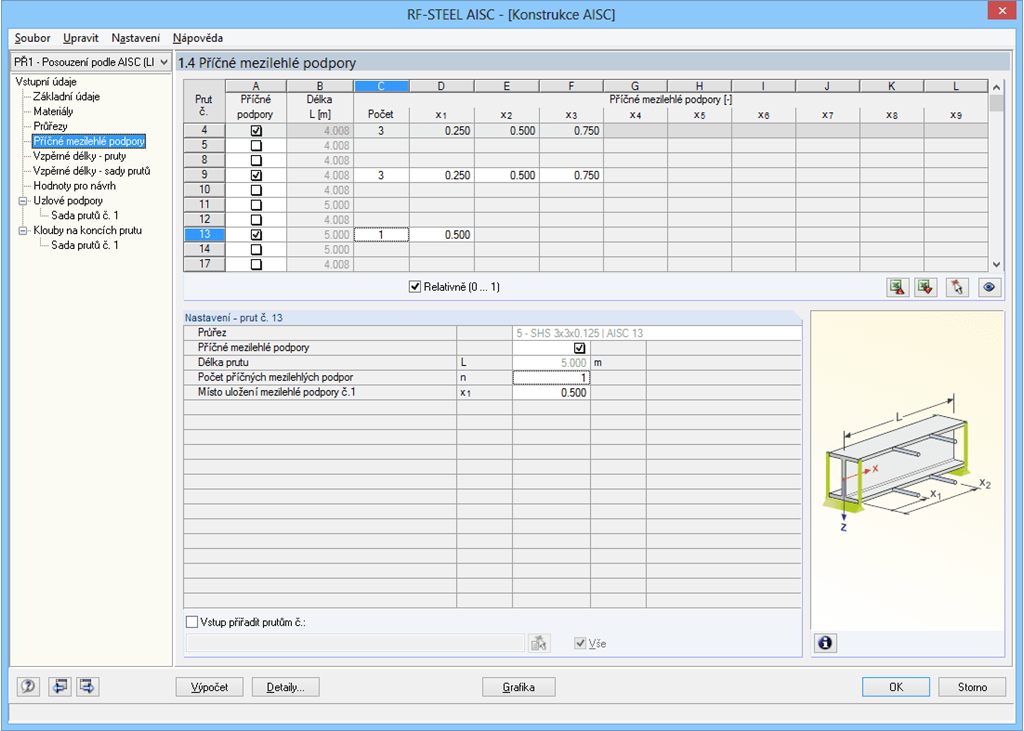Click the Počet cell for member 4
The image size is (1024, 731).
tap(381, 131)
